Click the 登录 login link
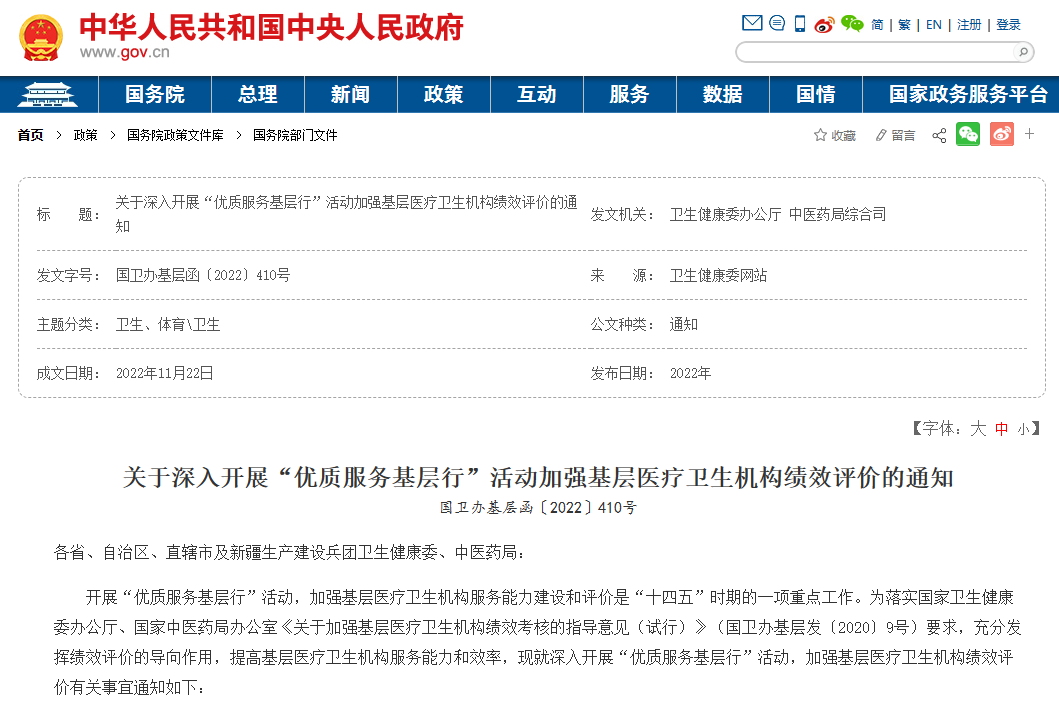The height and width of the screenshot is (702, 1059). click(1008, 25)
